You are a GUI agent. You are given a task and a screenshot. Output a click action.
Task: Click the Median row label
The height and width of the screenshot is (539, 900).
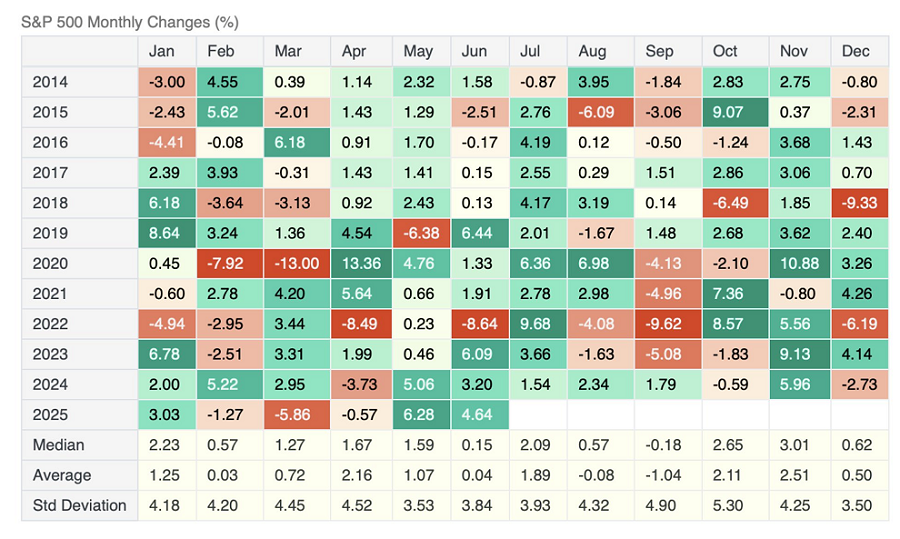(x=59, y=445)
